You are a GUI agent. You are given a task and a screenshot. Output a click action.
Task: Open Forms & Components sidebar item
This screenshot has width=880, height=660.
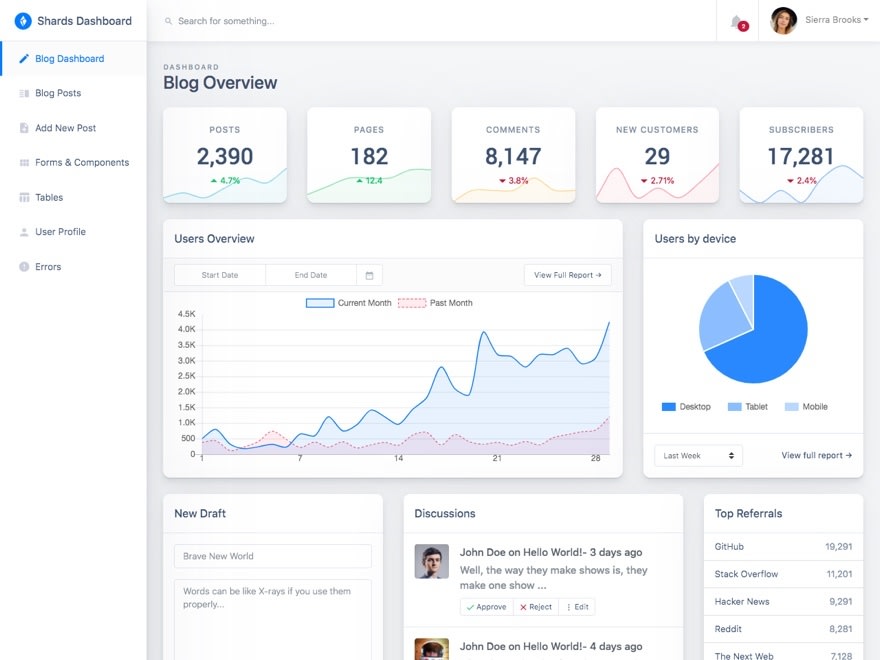pyautogui.click(x=82, y=162)
